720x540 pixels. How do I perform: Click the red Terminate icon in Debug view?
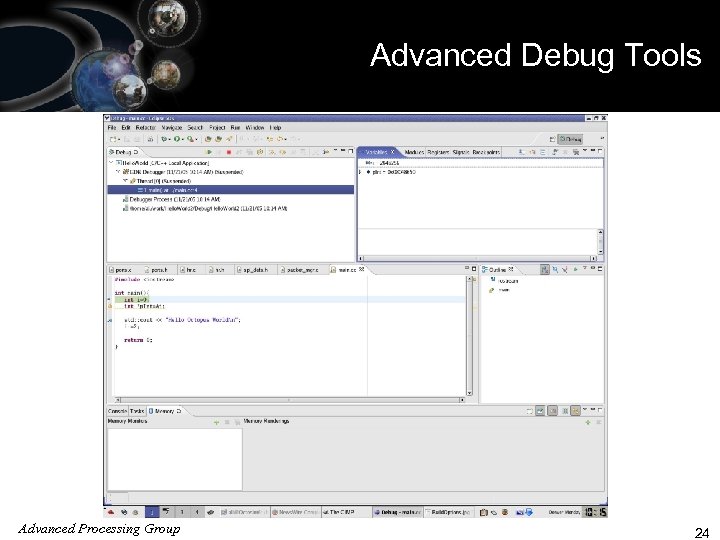[x=229, y=152]
